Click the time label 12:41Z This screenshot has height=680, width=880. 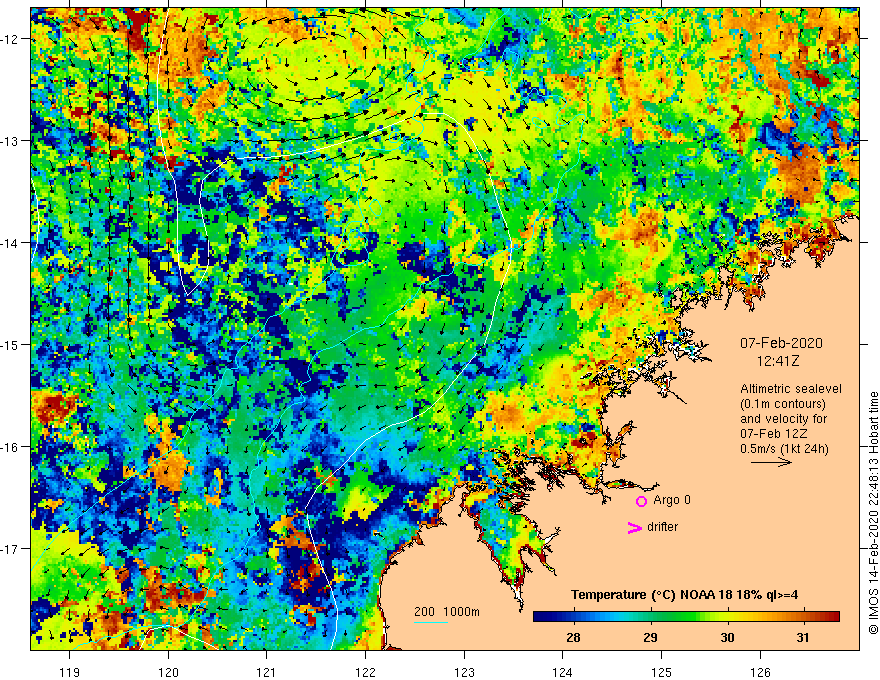click(778, 361)
